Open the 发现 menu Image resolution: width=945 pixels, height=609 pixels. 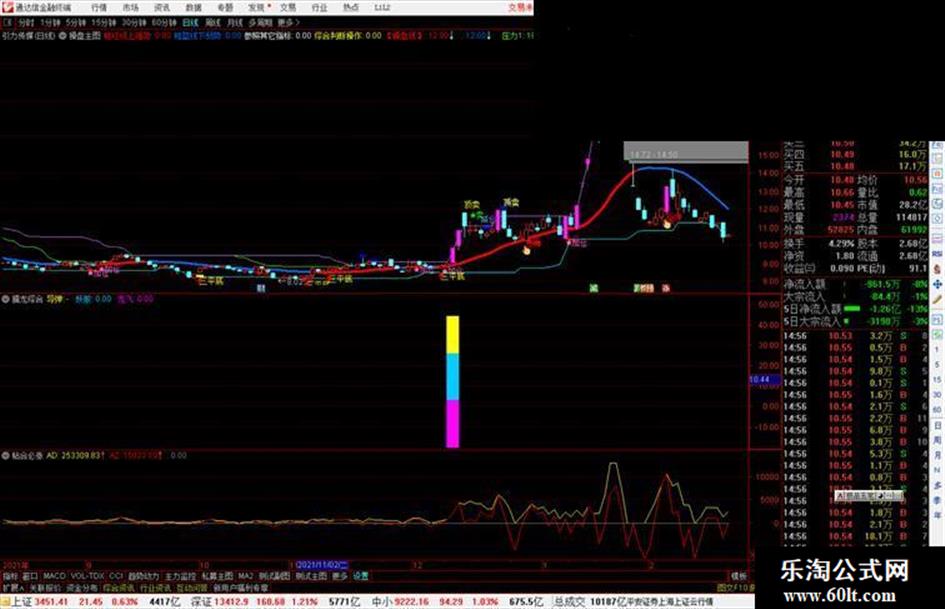pos(257,7)
